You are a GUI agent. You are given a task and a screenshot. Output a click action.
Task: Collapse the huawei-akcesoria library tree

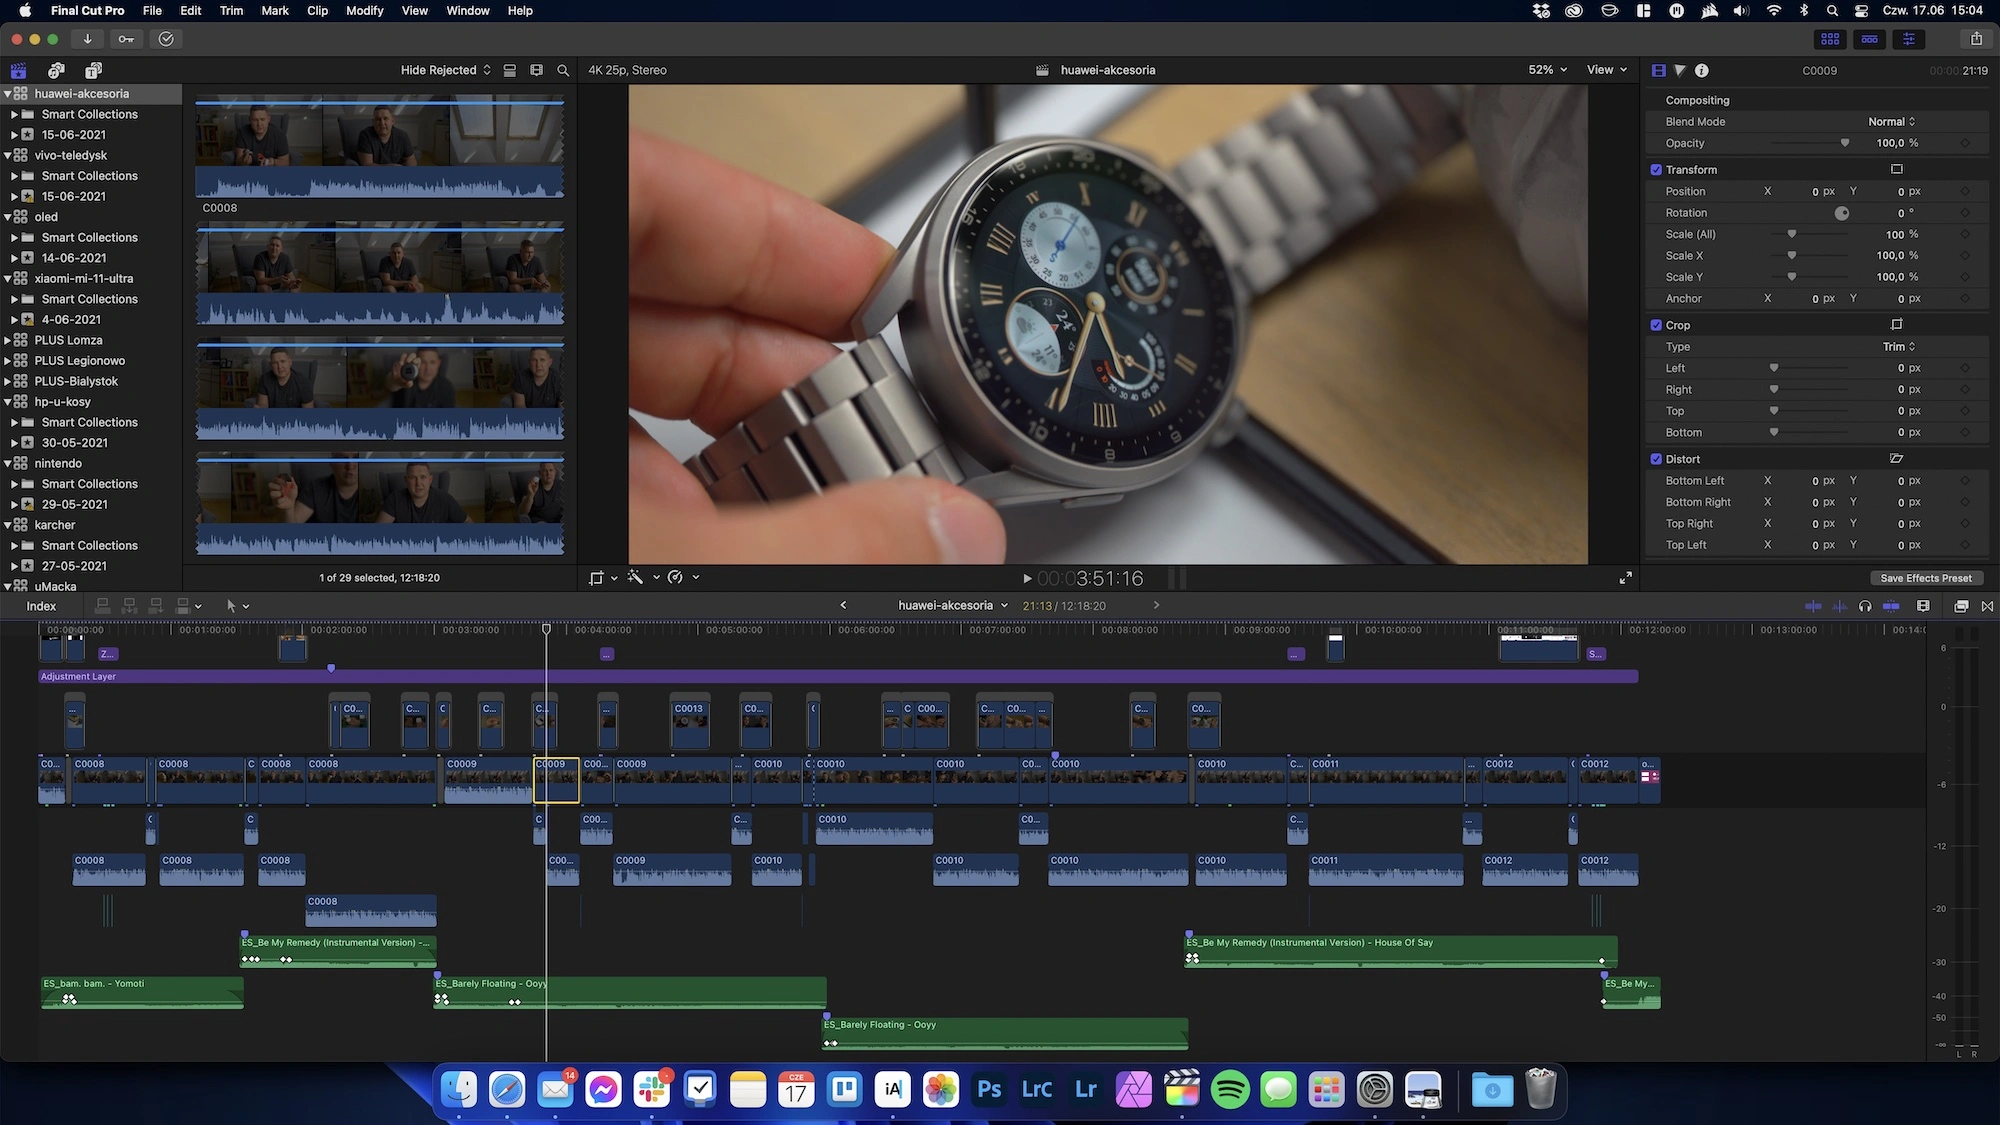tap(8, 94)
